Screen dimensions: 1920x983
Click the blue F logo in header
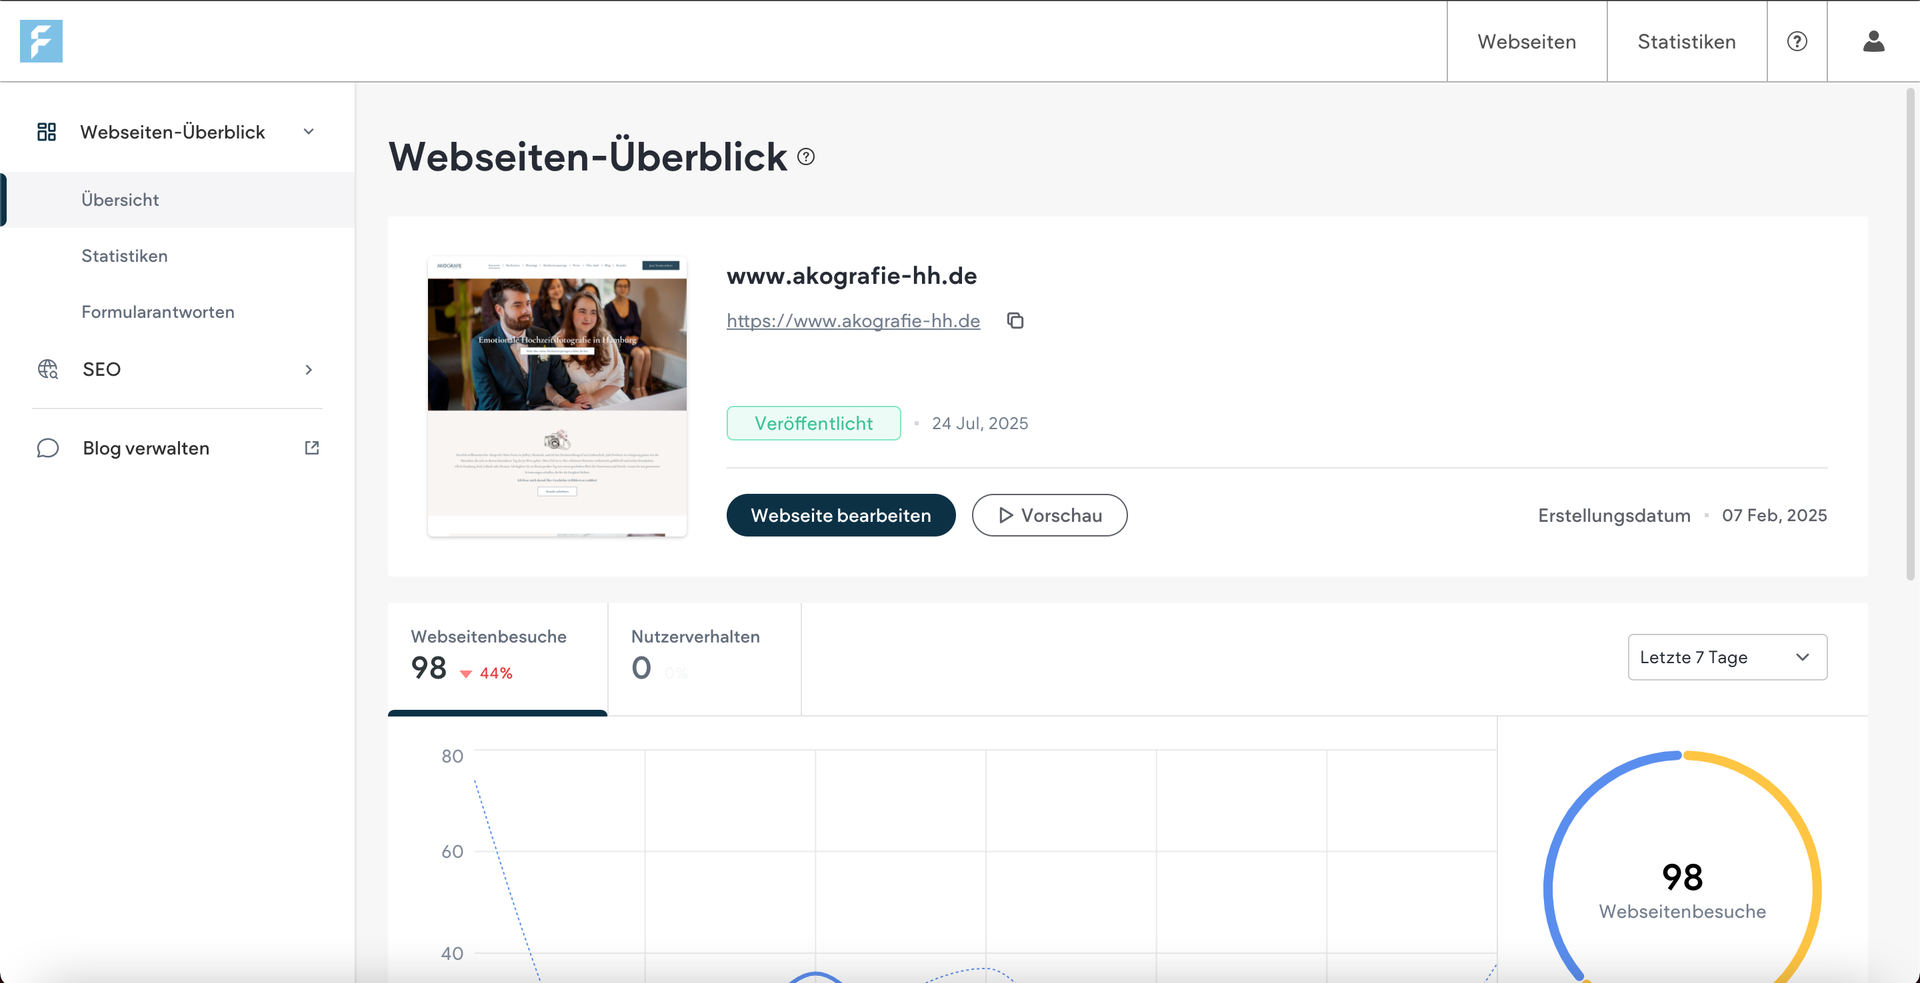click(41, 41)
